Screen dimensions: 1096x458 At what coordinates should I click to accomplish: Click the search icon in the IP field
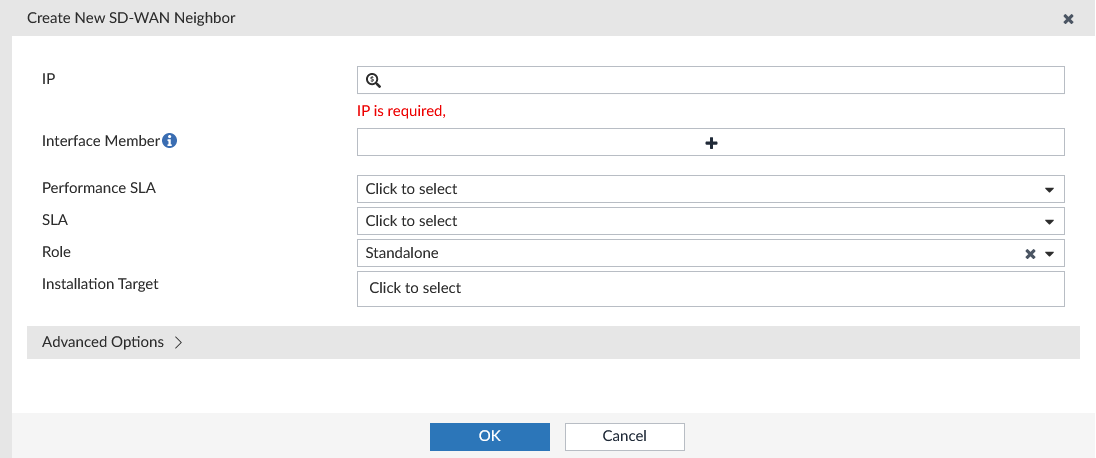(373, 81)
